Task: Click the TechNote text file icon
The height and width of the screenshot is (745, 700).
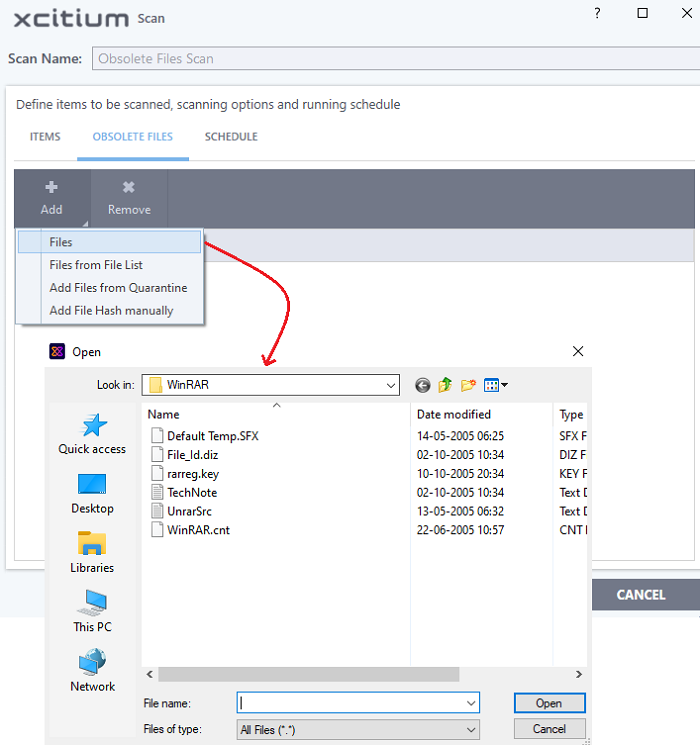Action: tap(157, 492)
